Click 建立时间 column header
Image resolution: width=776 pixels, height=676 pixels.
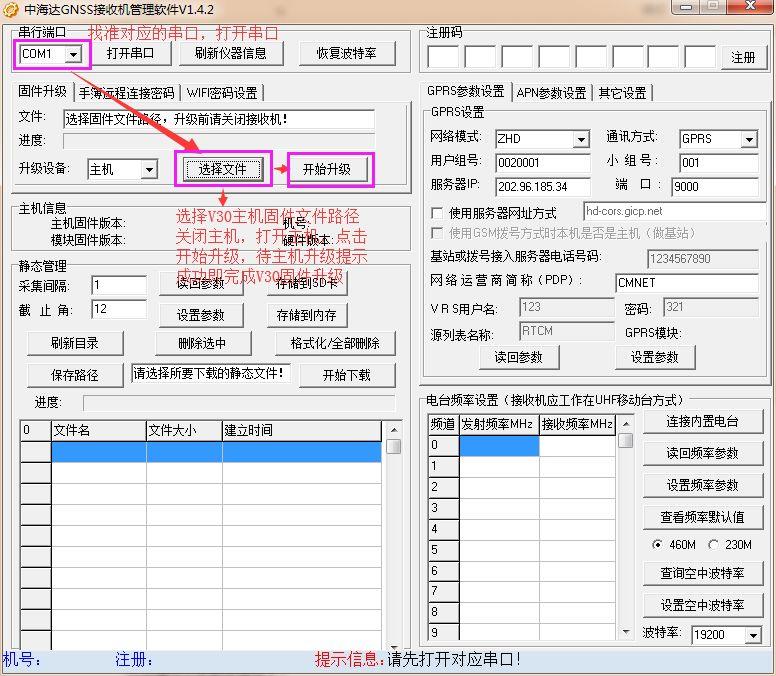click(x=302, y=430)
